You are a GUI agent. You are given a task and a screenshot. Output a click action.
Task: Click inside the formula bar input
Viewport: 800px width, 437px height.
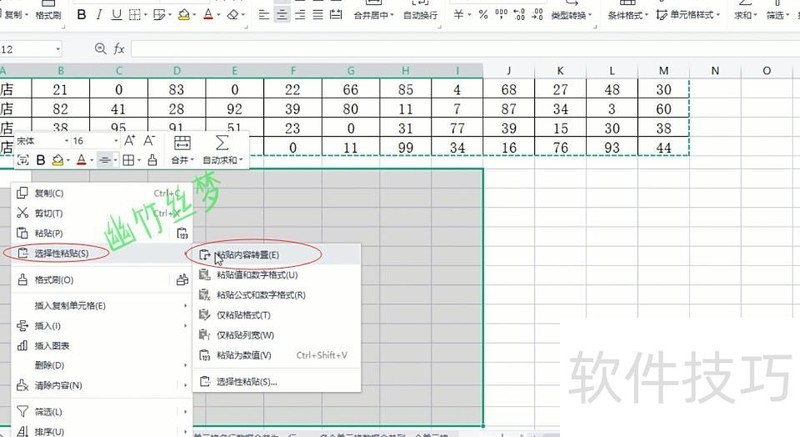[465, 49]
